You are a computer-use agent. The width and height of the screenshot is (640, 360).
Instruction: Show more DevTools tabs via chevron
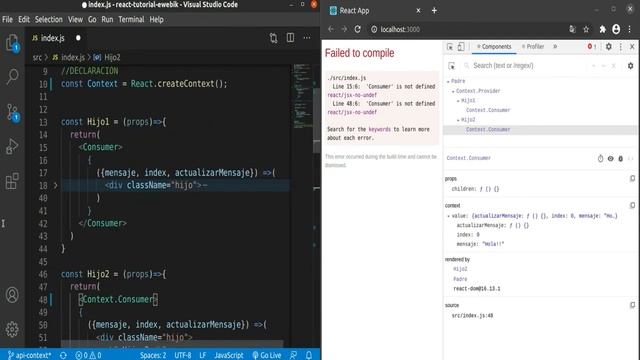pyautogui.click(x=555, y=47)
